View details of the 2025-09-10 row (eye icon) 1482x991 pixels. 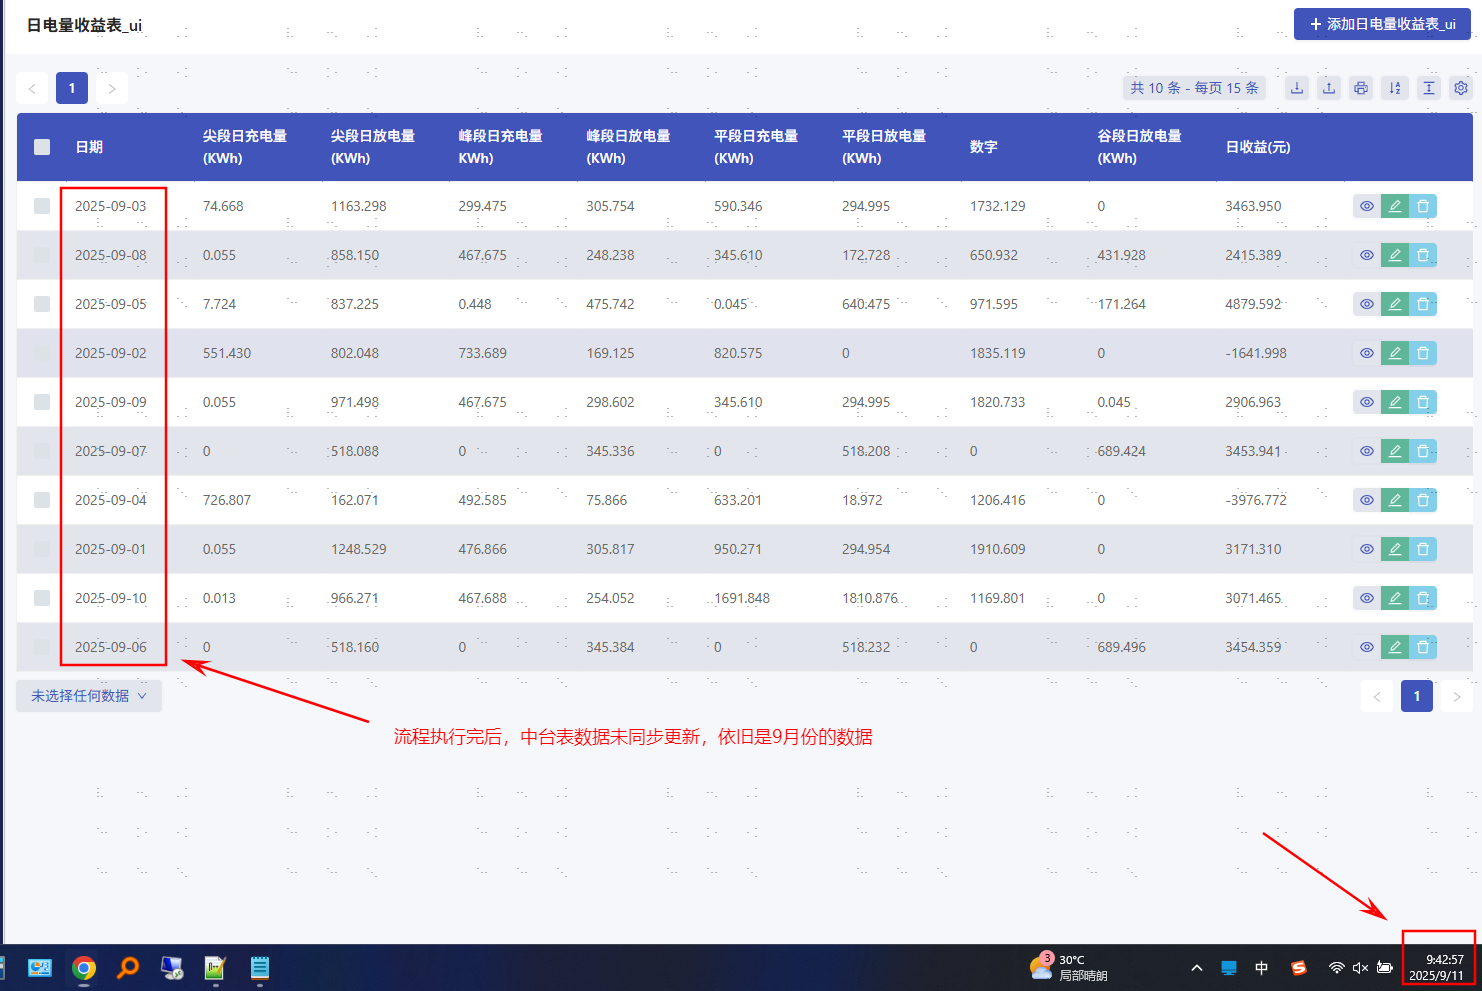pos(1367,598)
